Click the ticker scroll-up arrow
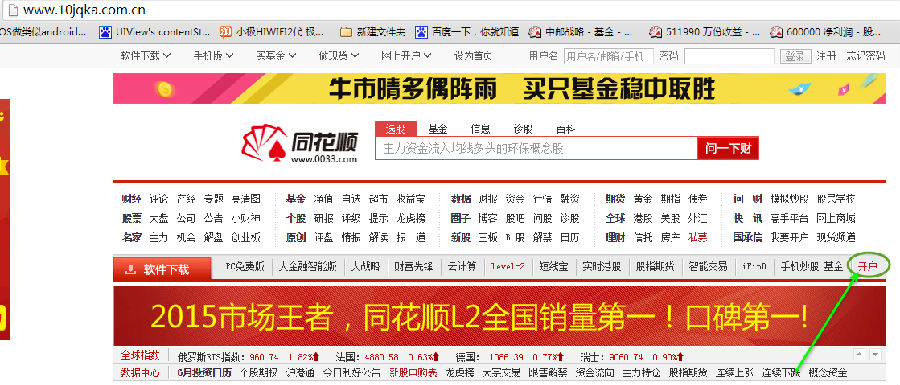This screenshot has height=385, width=900. click(x=860, y=355)
